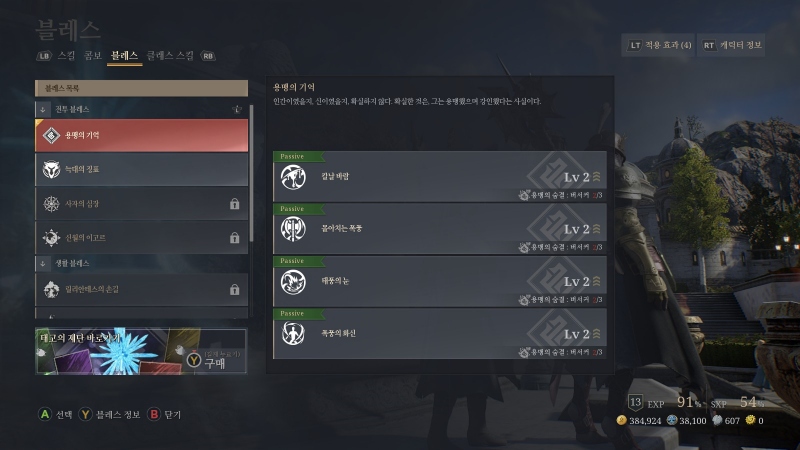Open the 클래스 스킬 tab
The width and height of the screenshot is (800, 450).
point(170,56)
